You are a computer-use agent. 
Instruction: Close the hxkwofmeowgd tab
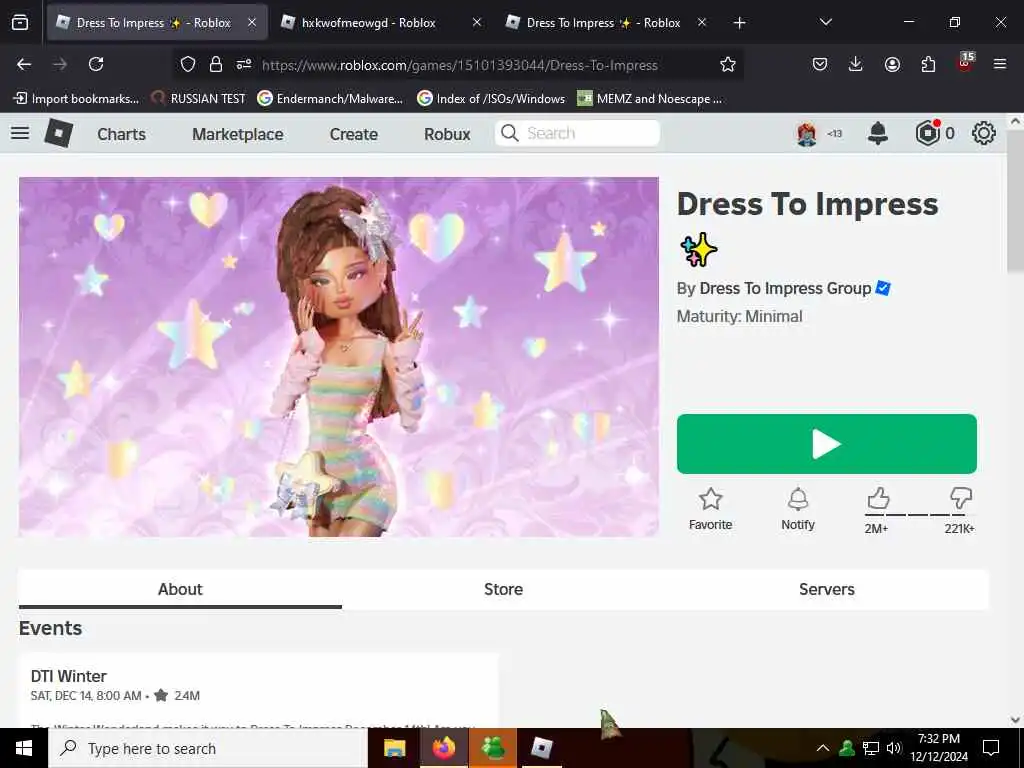[477, 22]
